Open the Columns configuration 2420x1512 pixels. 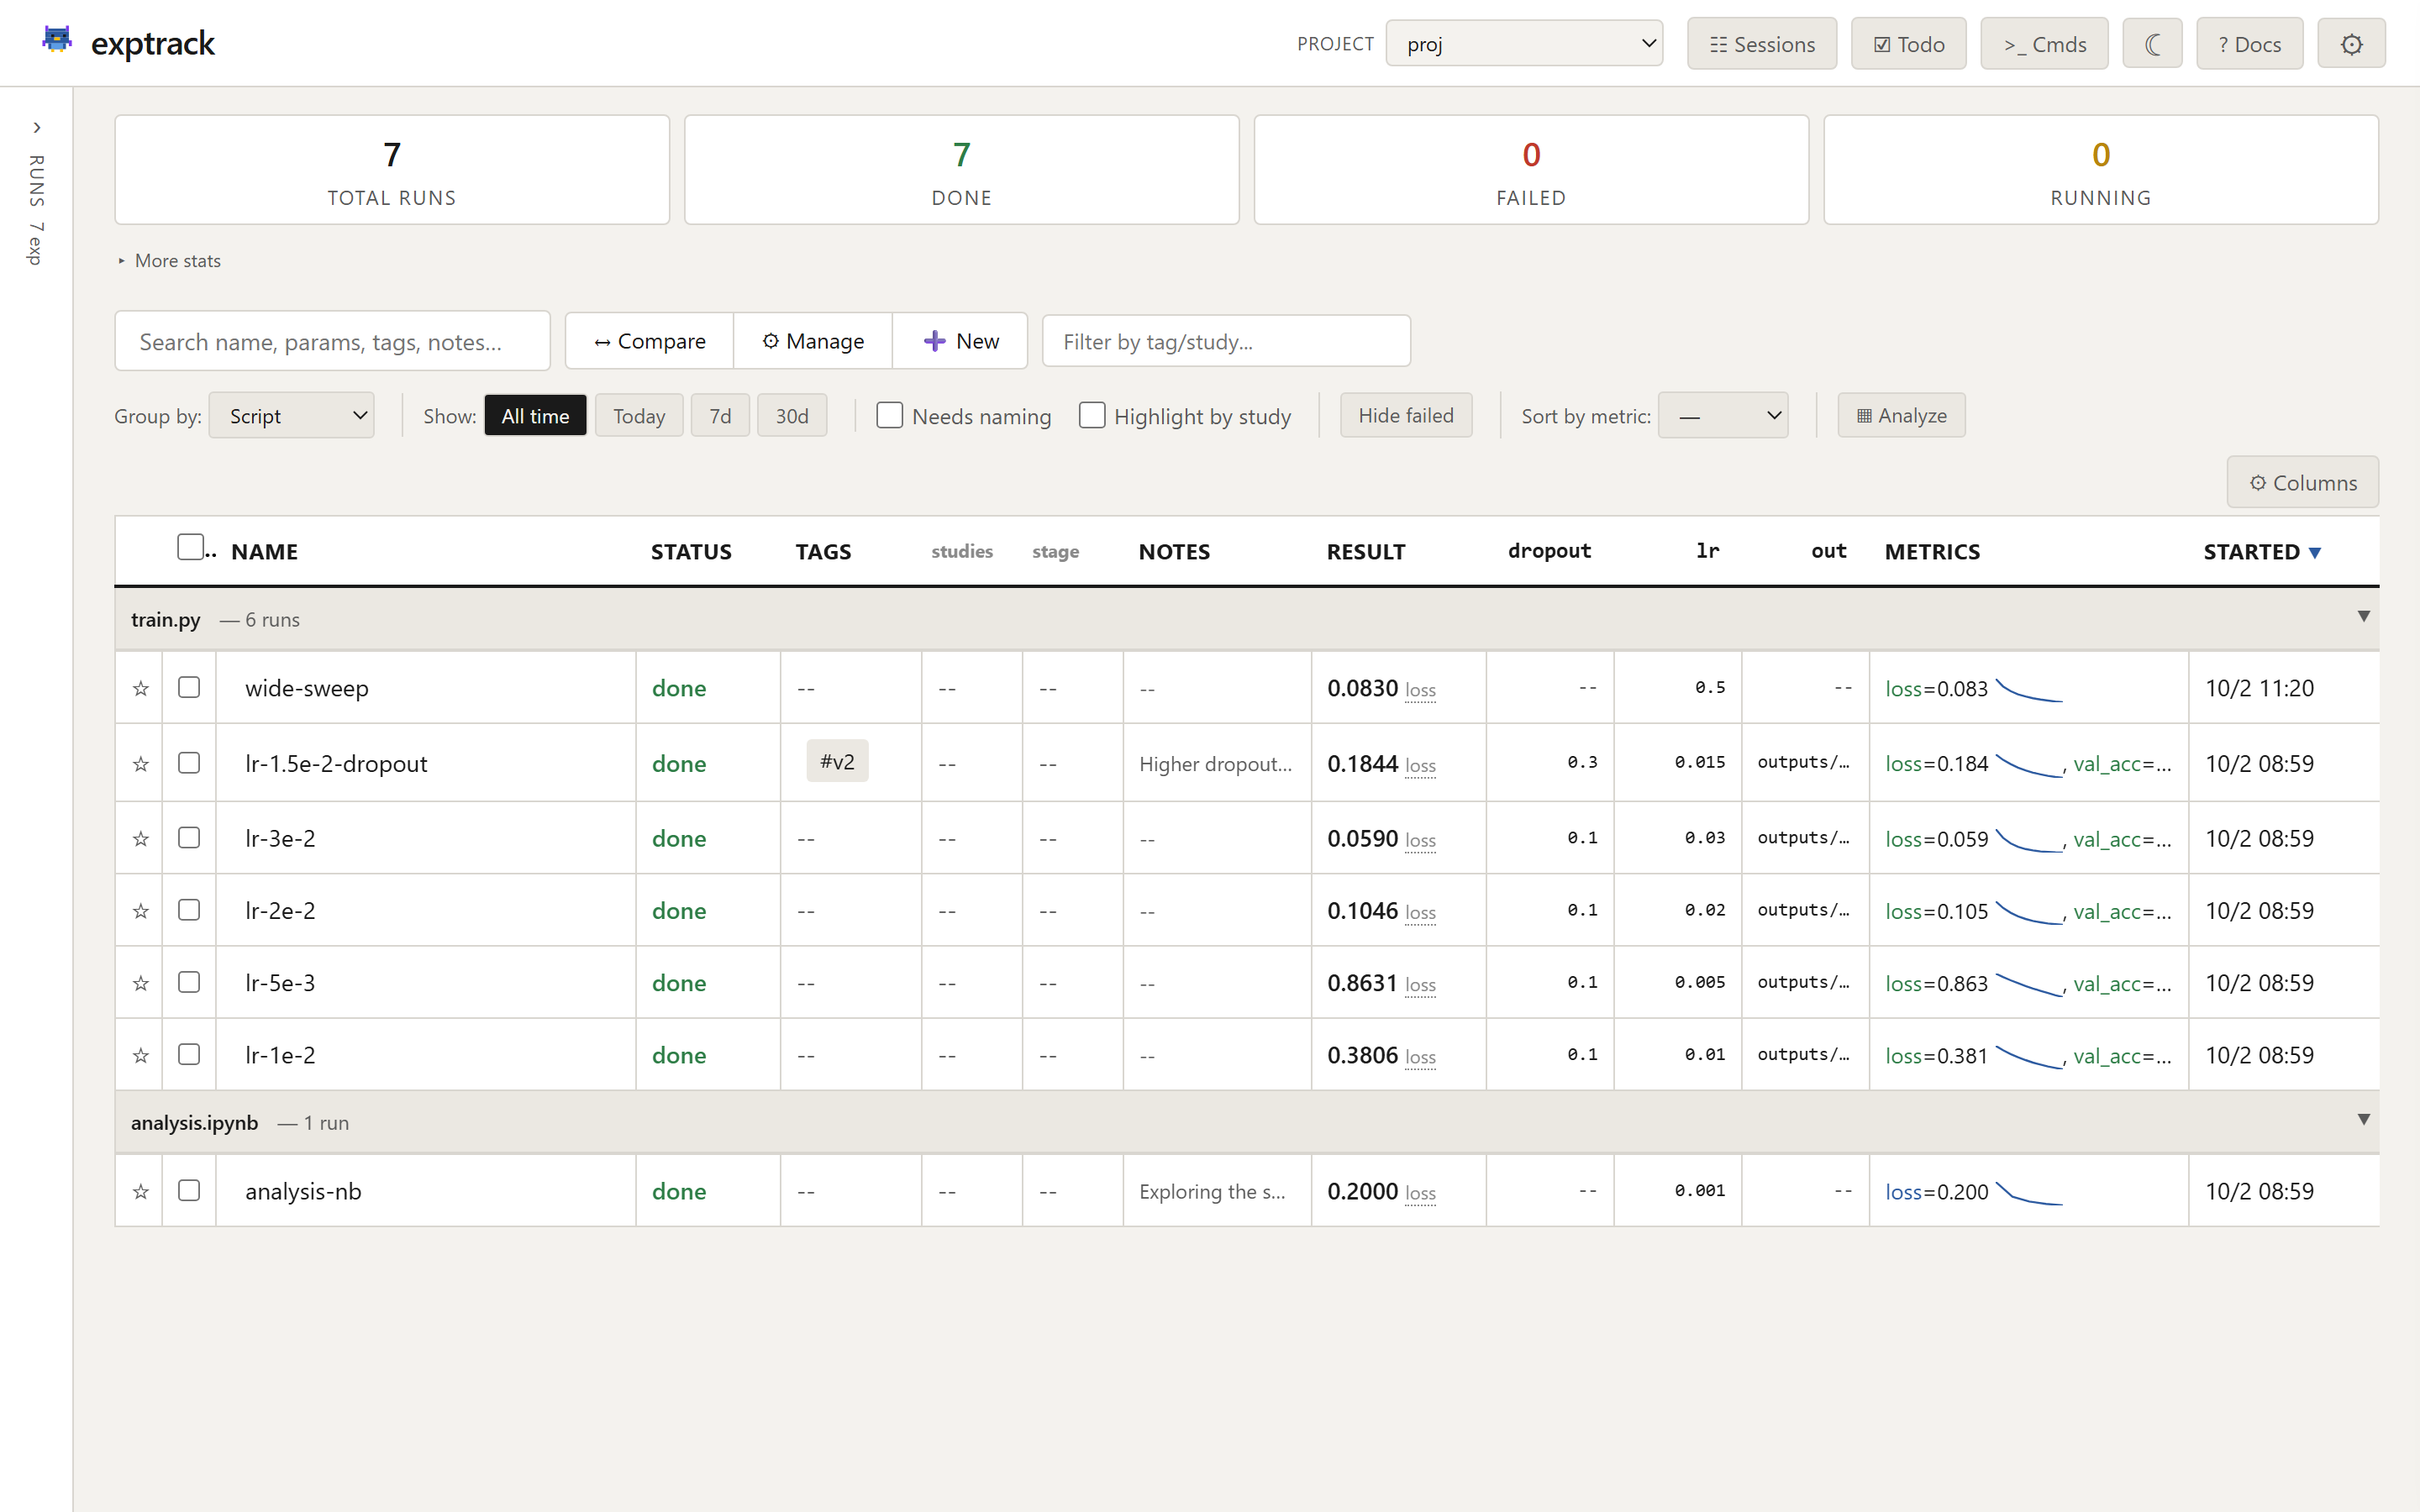click(x=2302, y=483)
